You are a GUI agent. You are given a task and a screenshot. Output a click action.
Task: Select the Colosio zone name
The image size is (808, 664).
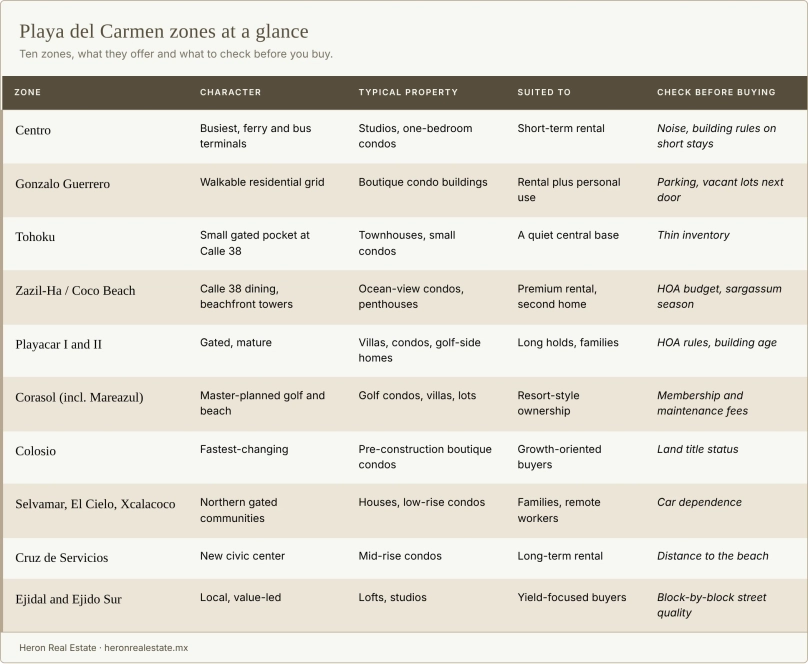36,451
